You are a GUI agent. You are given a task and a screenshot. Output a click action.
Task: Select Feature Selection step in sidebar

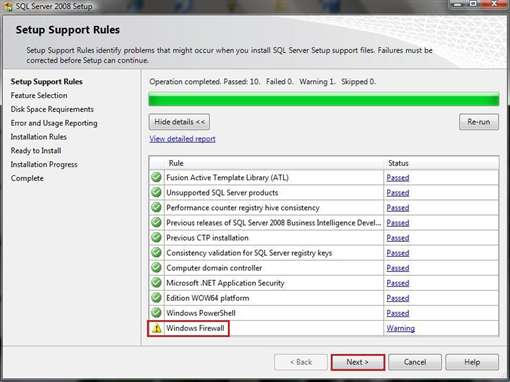39,95
